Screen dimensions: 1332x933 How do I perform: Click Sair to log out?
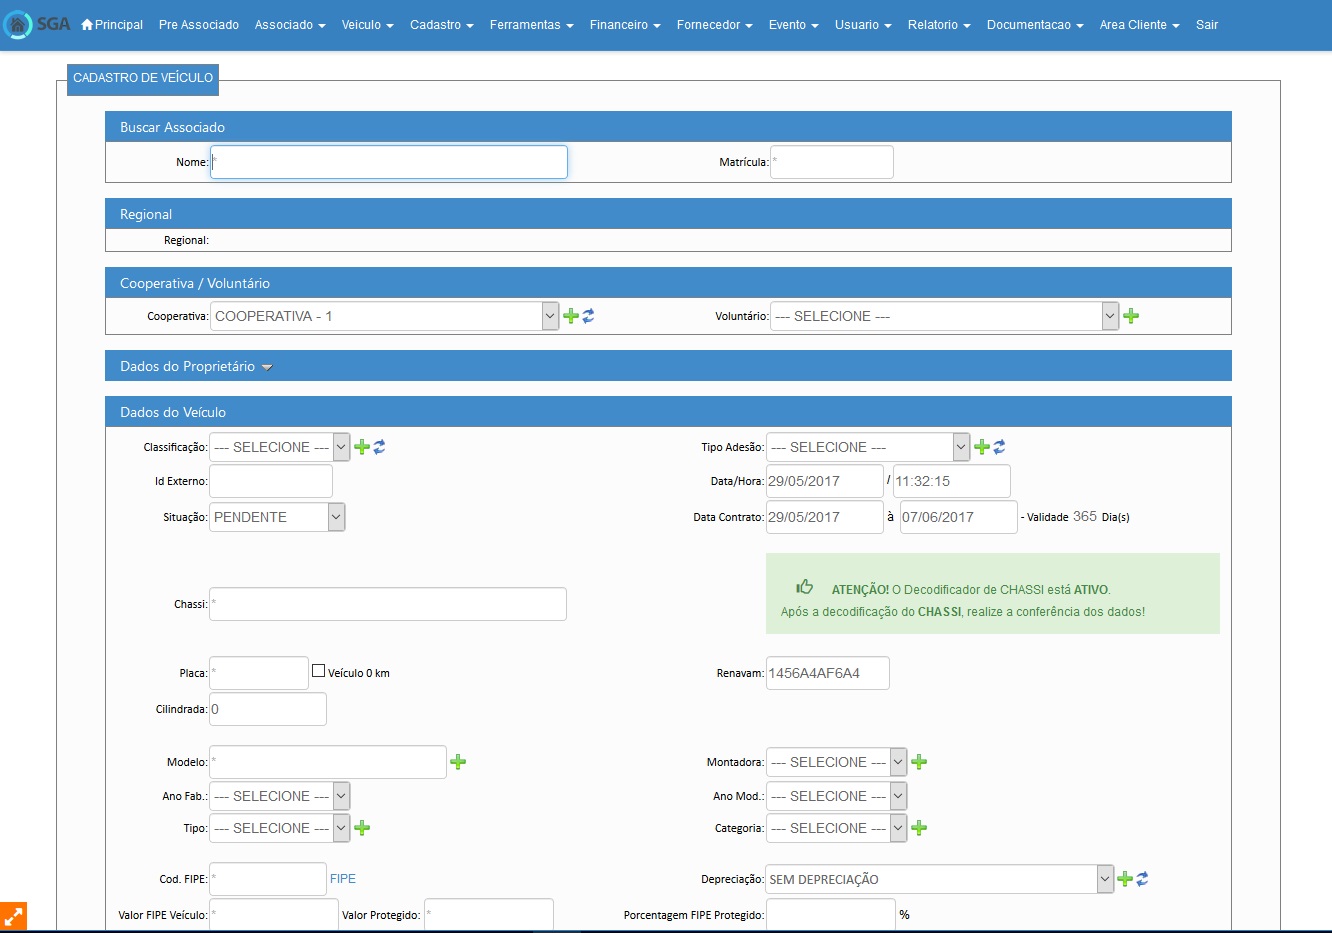1206,25
